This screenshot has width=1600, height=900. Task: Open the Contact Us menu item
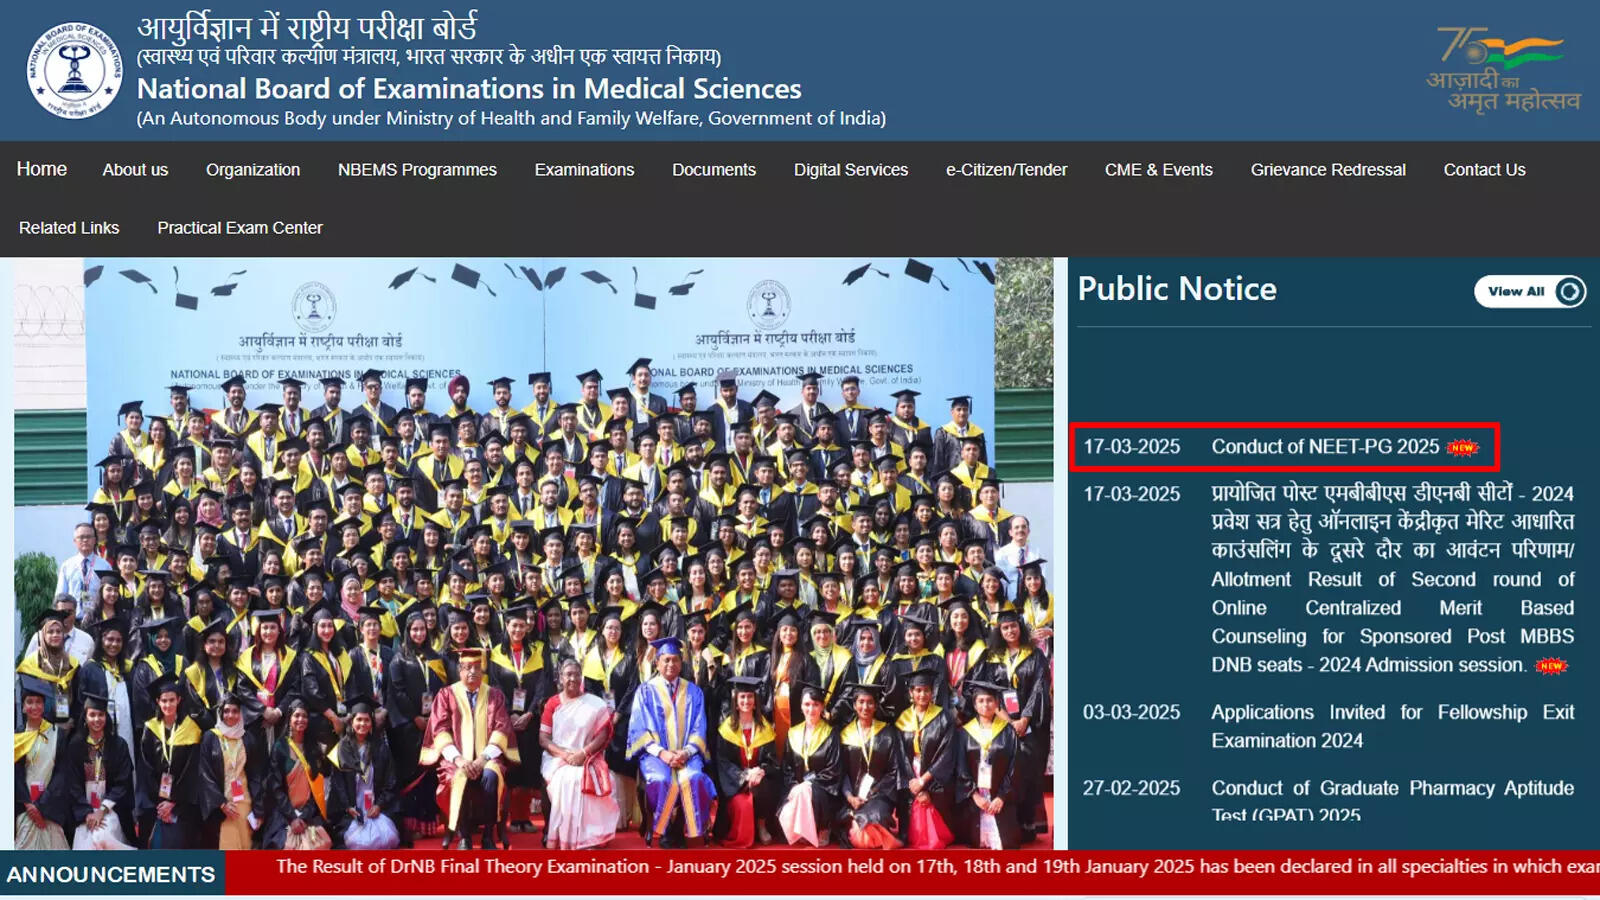pyautogui.click(x=1484, y=170)
